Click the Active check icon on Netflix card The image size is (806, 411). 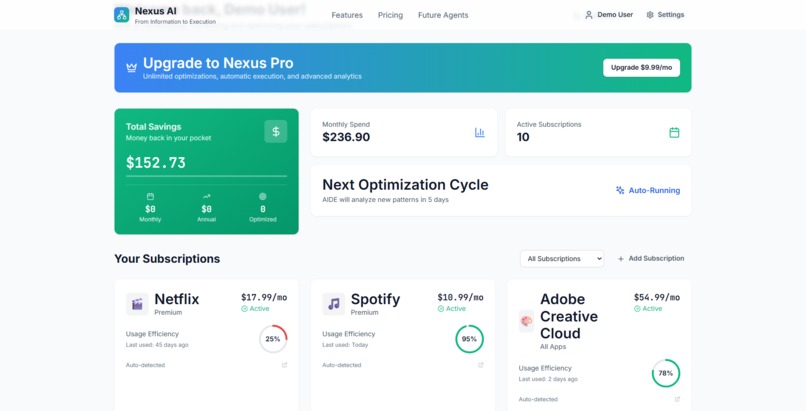coord(245,309)
